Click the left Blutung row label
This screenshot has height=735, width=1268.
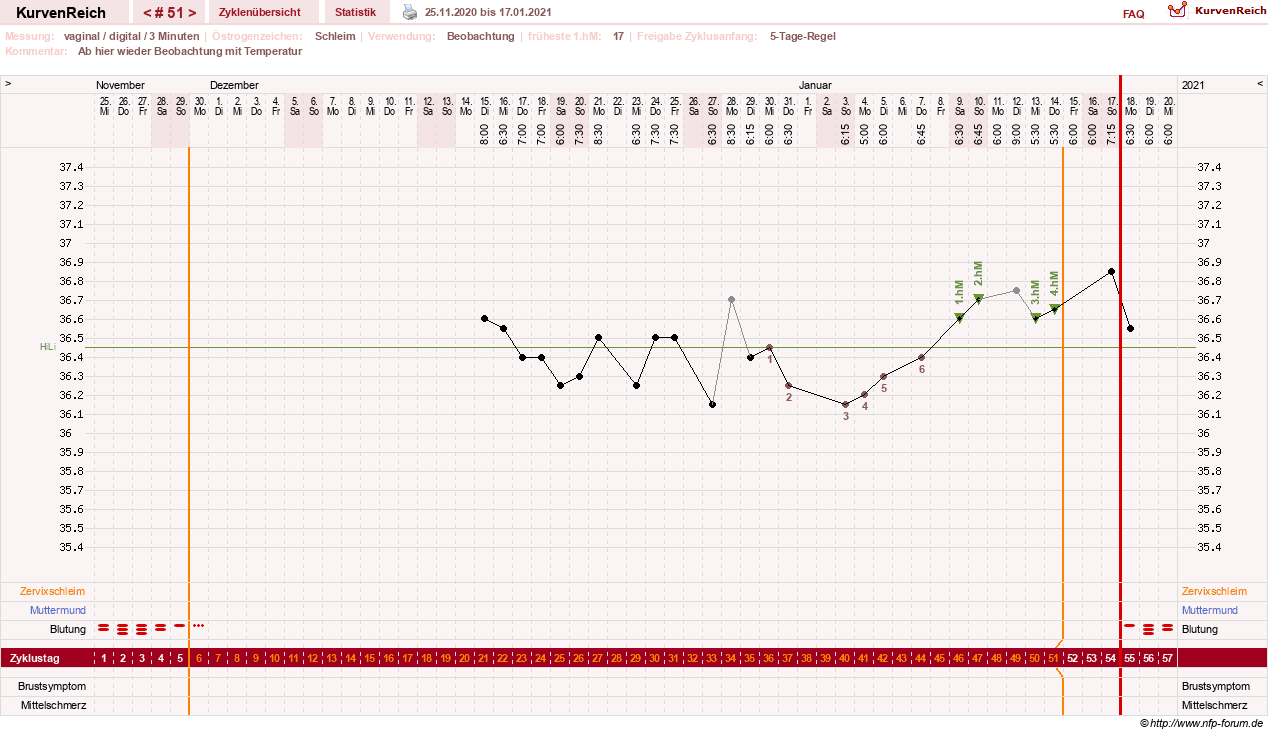(68, 629)
